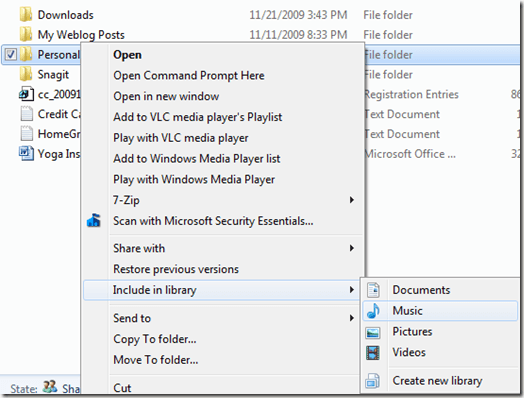
Task: Click the Pictures library icon
Action: pyautogui.click(x=373, y=333)
